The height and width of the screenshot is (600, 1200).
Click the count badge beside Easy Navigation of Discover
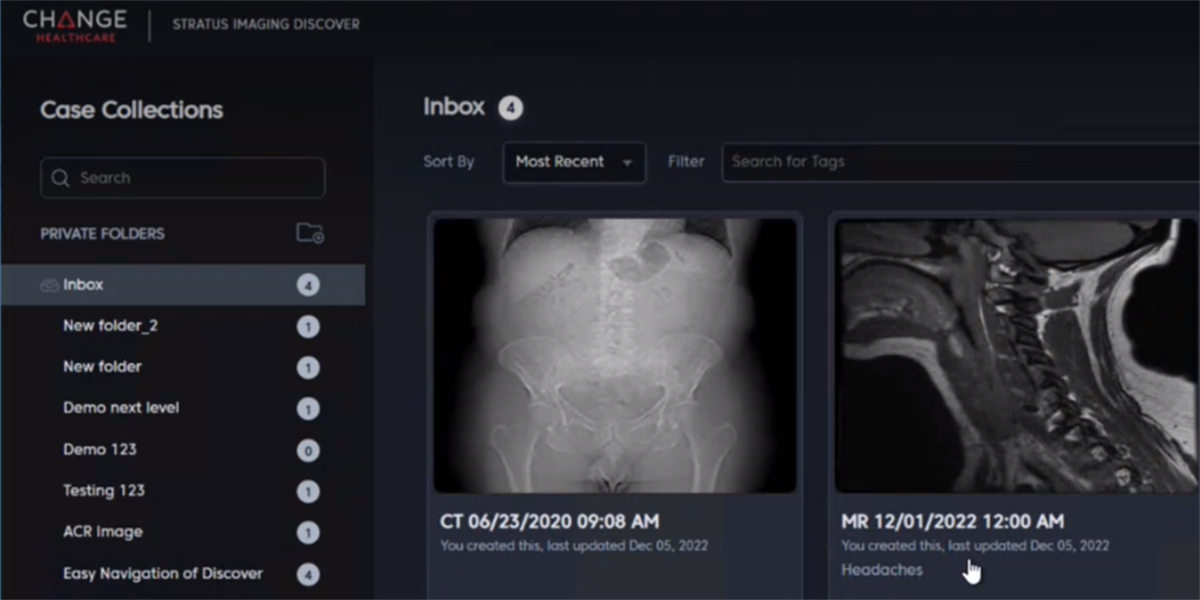pyautogui.click(x=308, y=575)
